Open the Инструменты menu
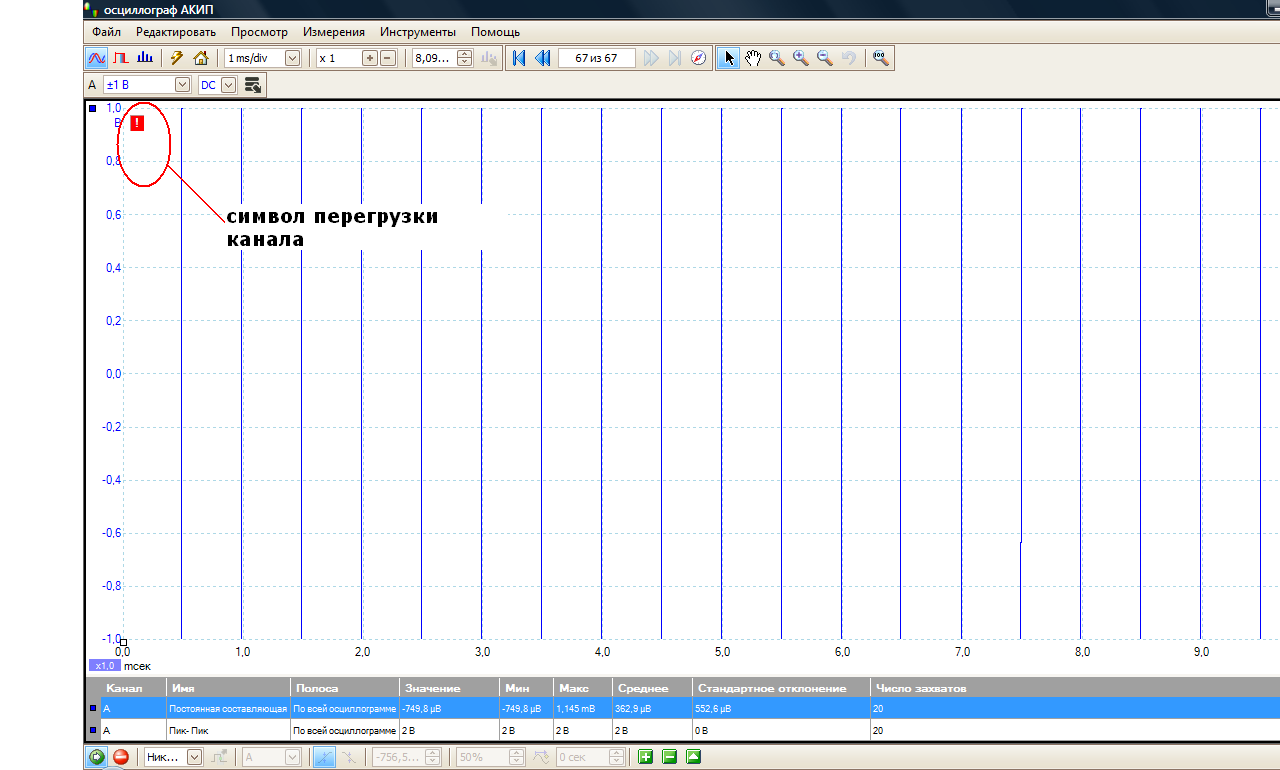Viewport: 1280px width, 770px height. click(417, 32)
